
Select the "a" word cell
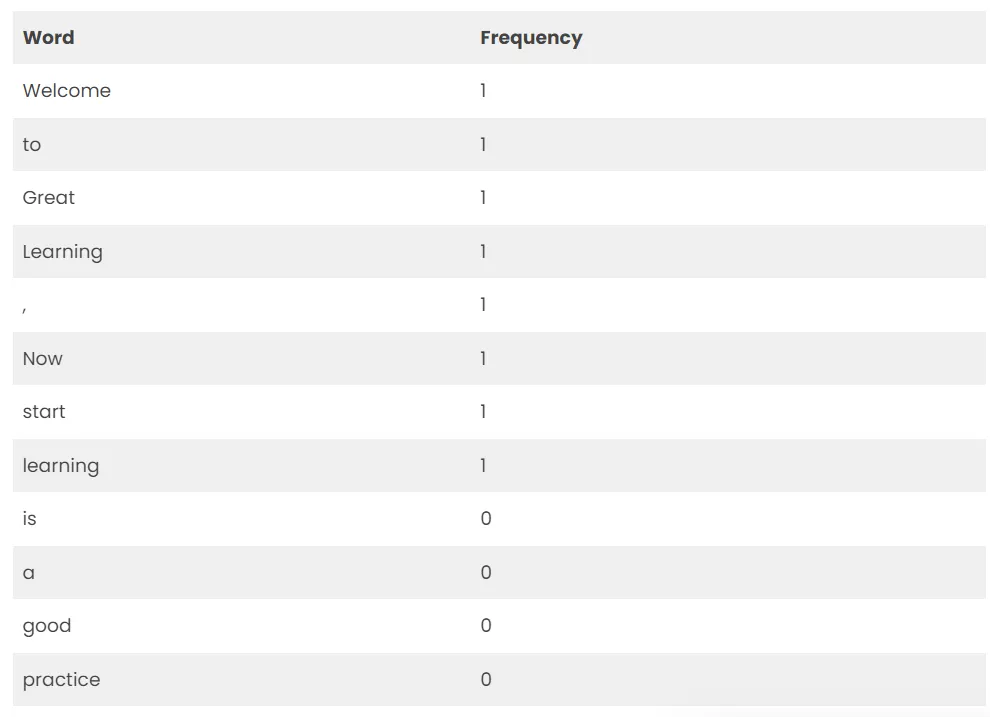[28, 573]
